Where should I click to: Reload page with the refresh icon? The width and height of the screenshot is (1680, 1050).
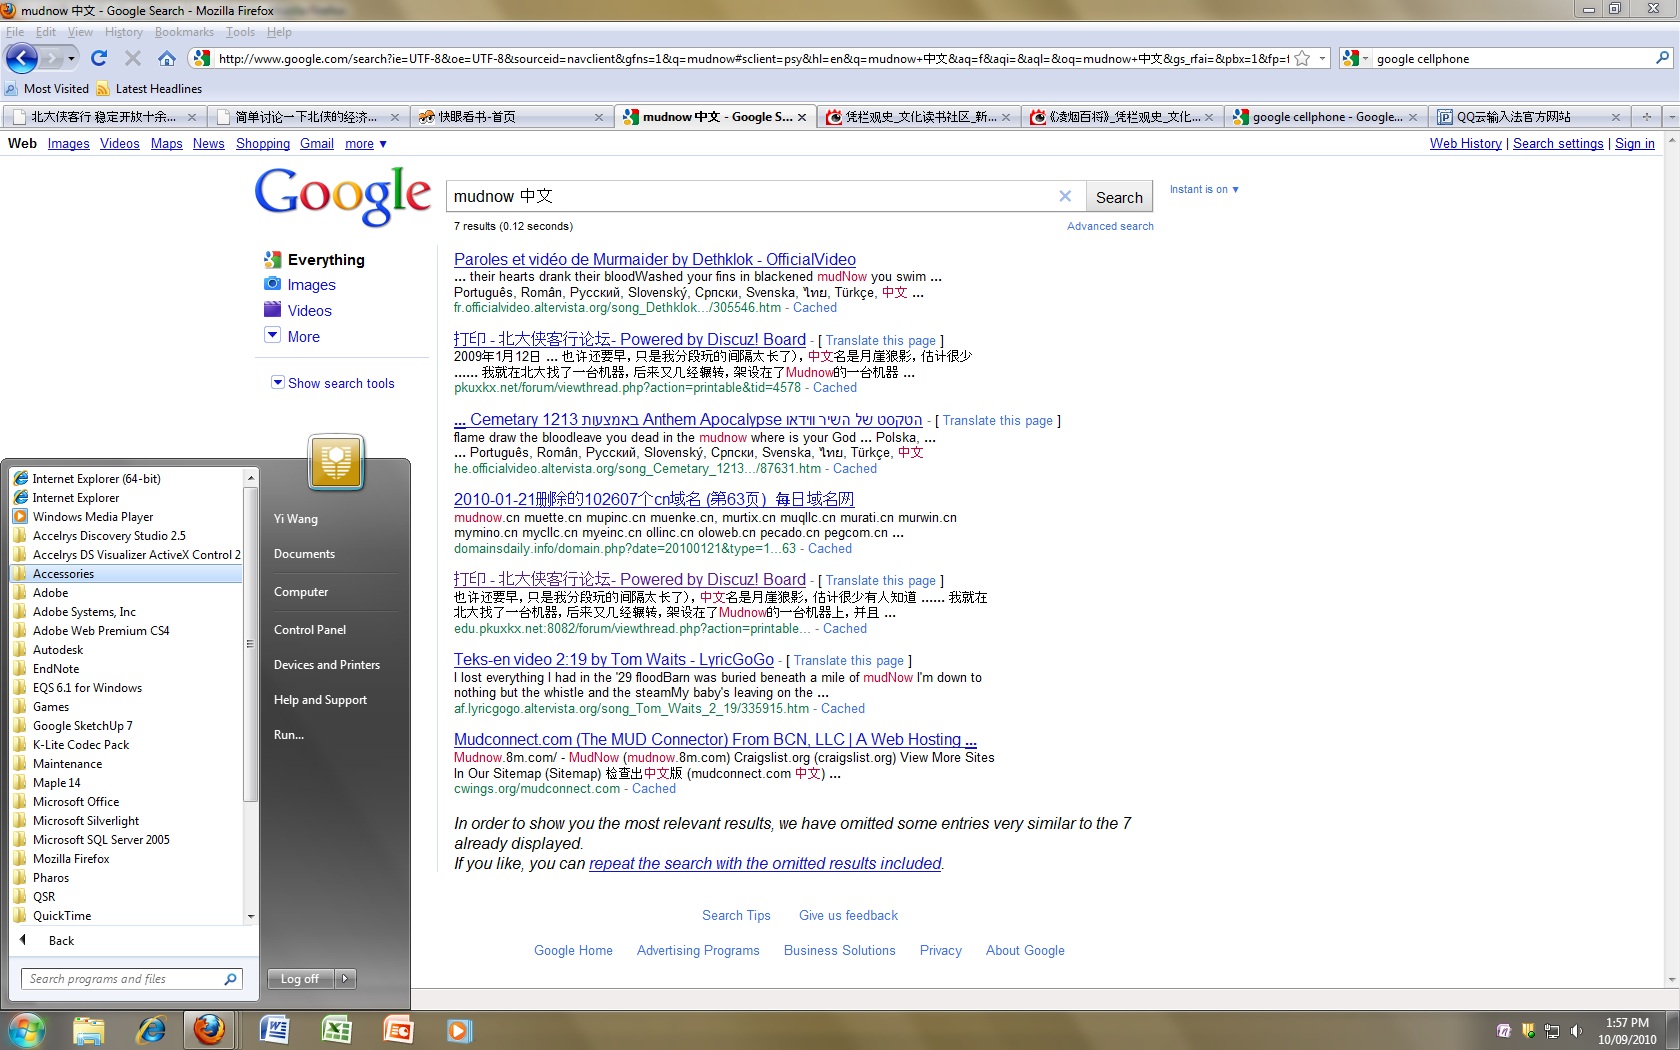(98, 58)
